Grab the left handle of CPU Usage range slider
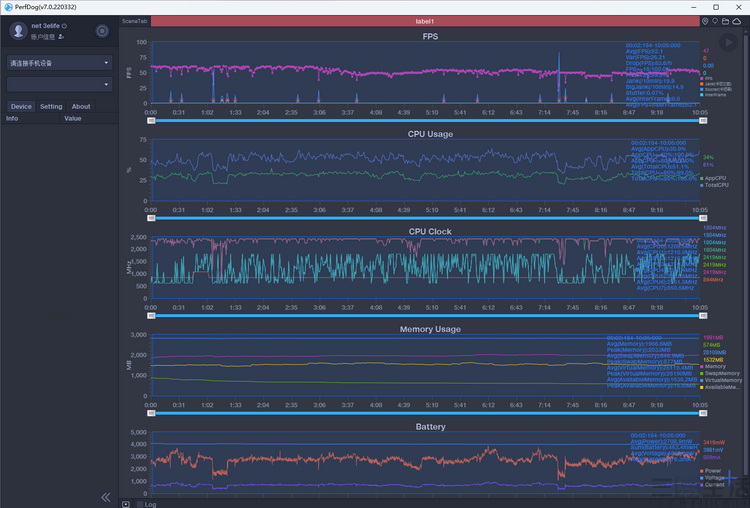750x508 pixels. click(x=151, y=218)
